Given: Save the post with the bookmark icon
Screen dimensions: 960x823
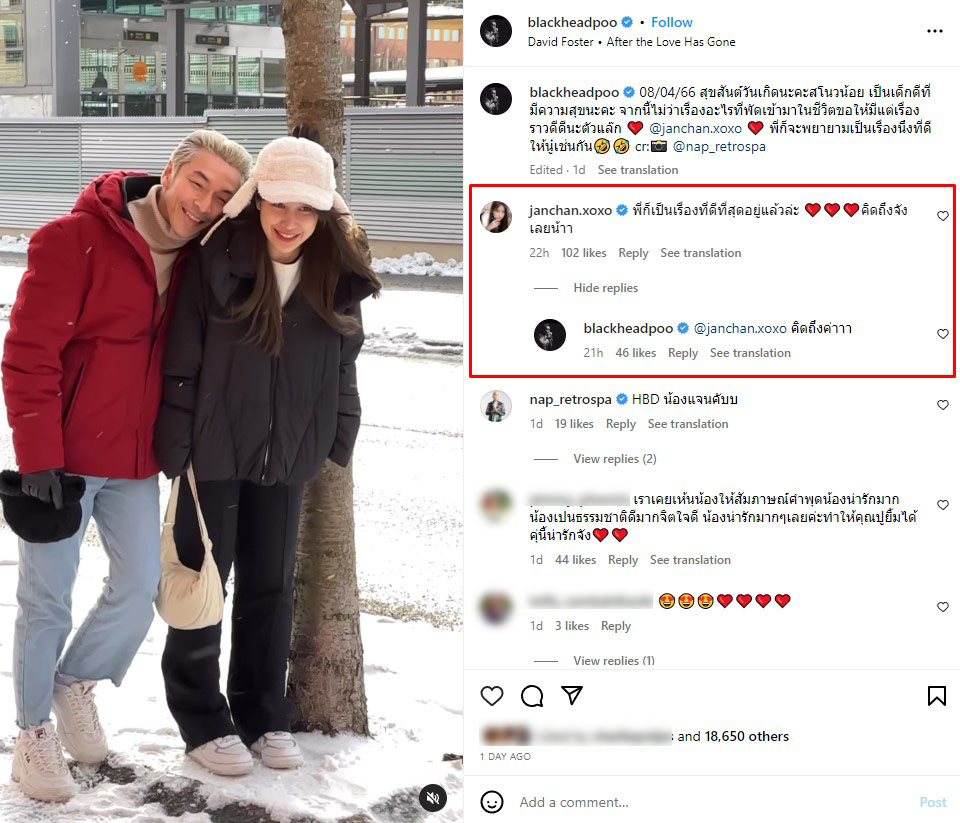Looking at the screenshot, I should click(937, 696).
